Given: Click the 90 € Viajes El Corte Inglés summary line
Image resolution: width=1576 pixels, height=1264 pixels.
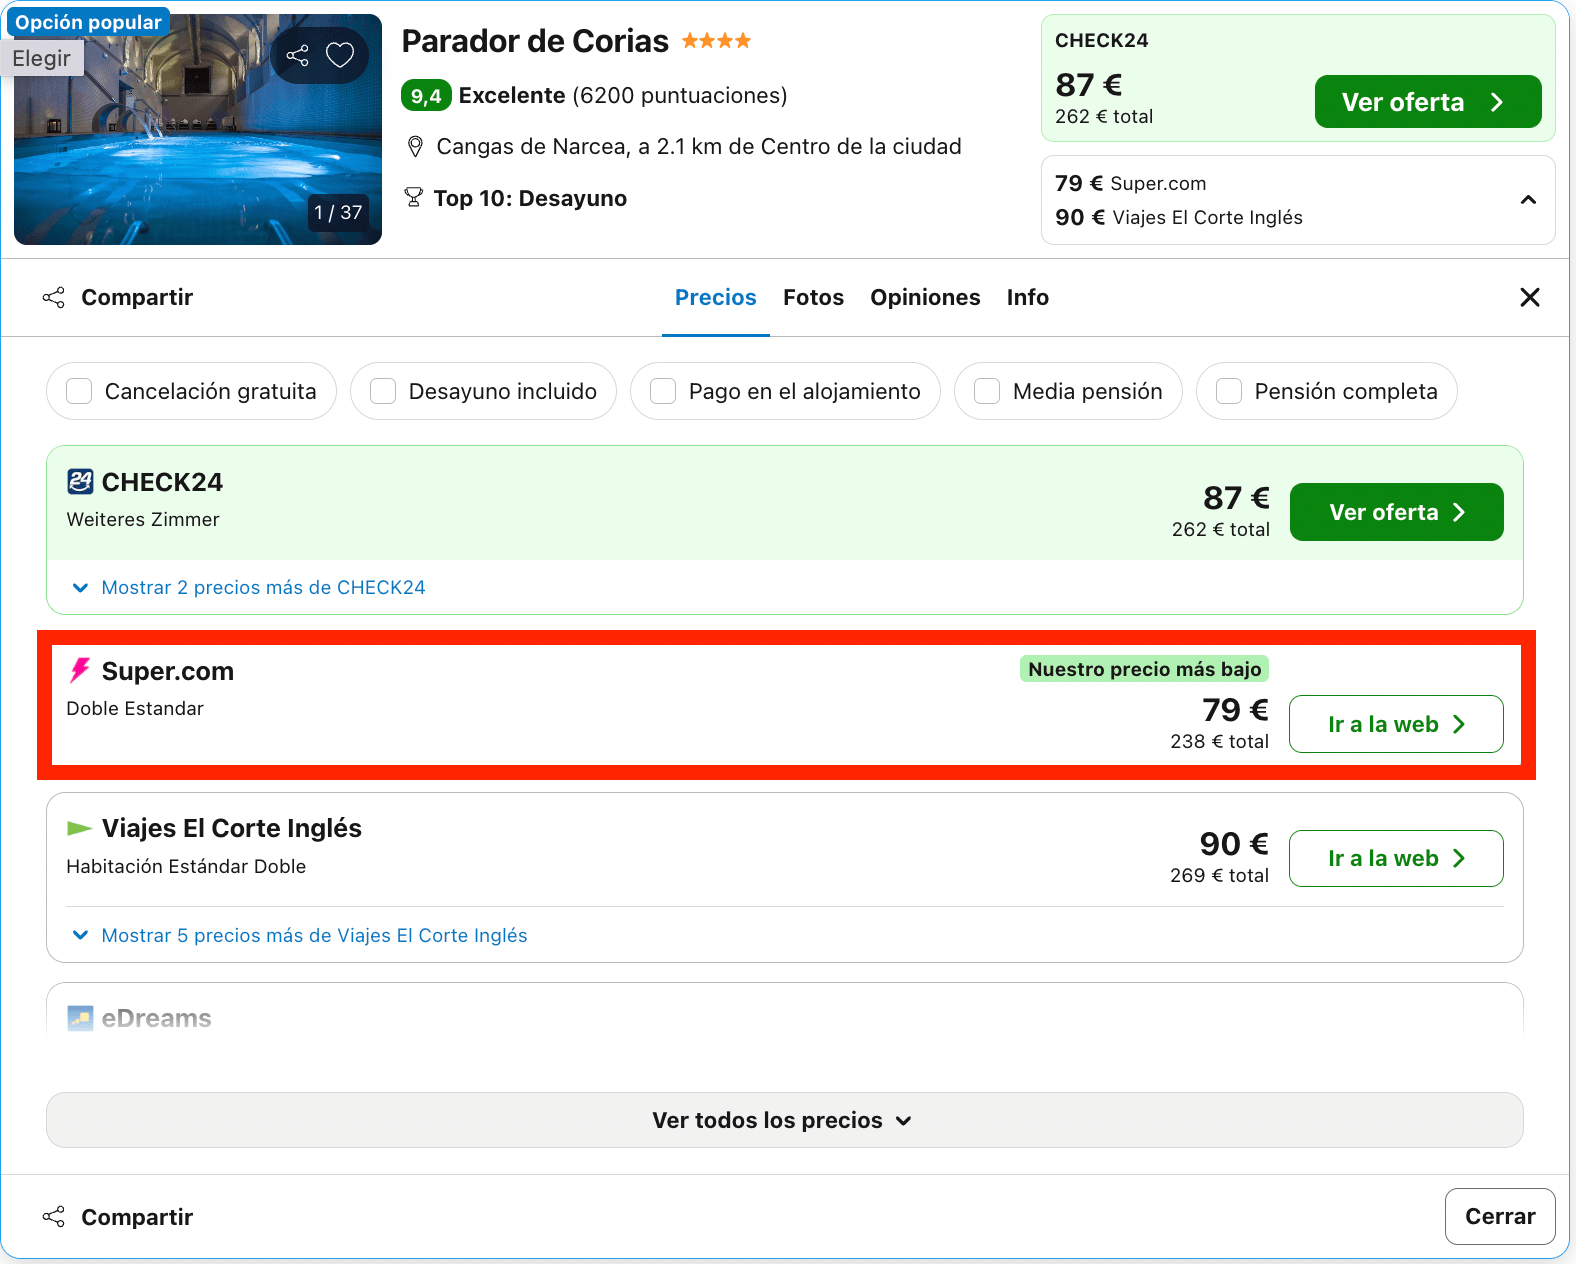Looking at the screenshot, I should (1179, 217).
